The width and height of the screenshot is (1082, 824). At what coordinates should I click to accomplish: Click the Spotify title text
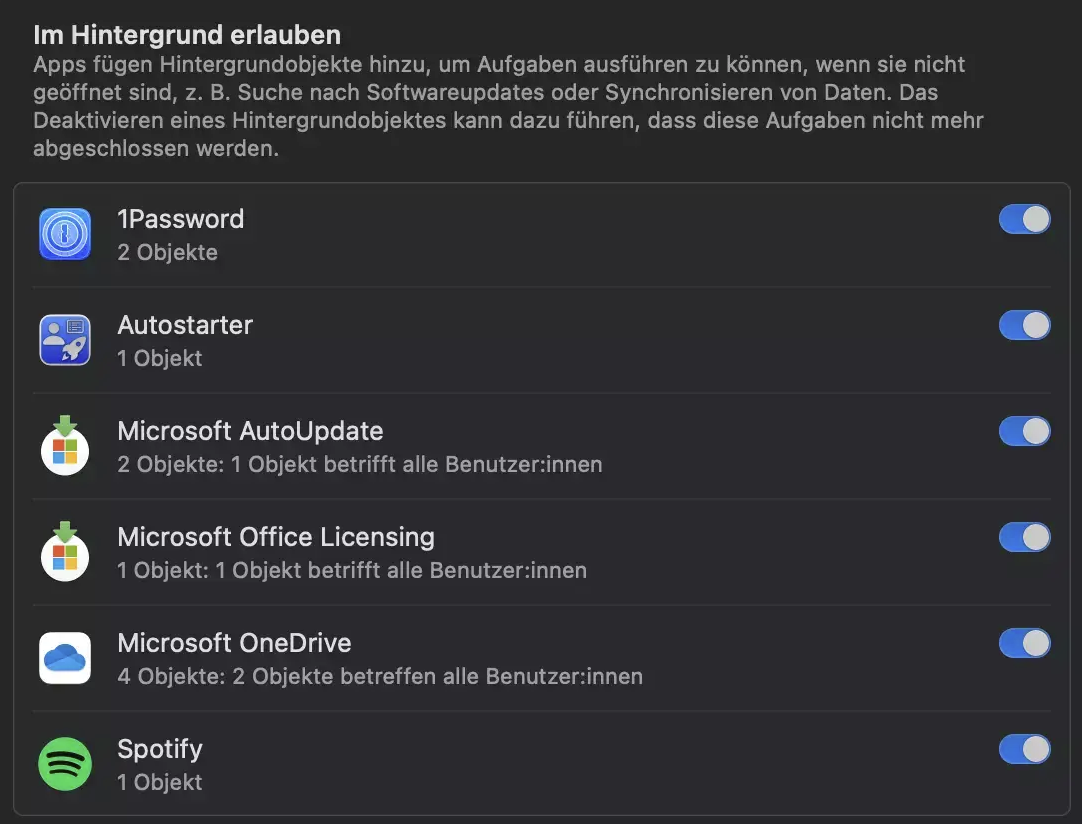pyautogui.click(x=160, y=749)
